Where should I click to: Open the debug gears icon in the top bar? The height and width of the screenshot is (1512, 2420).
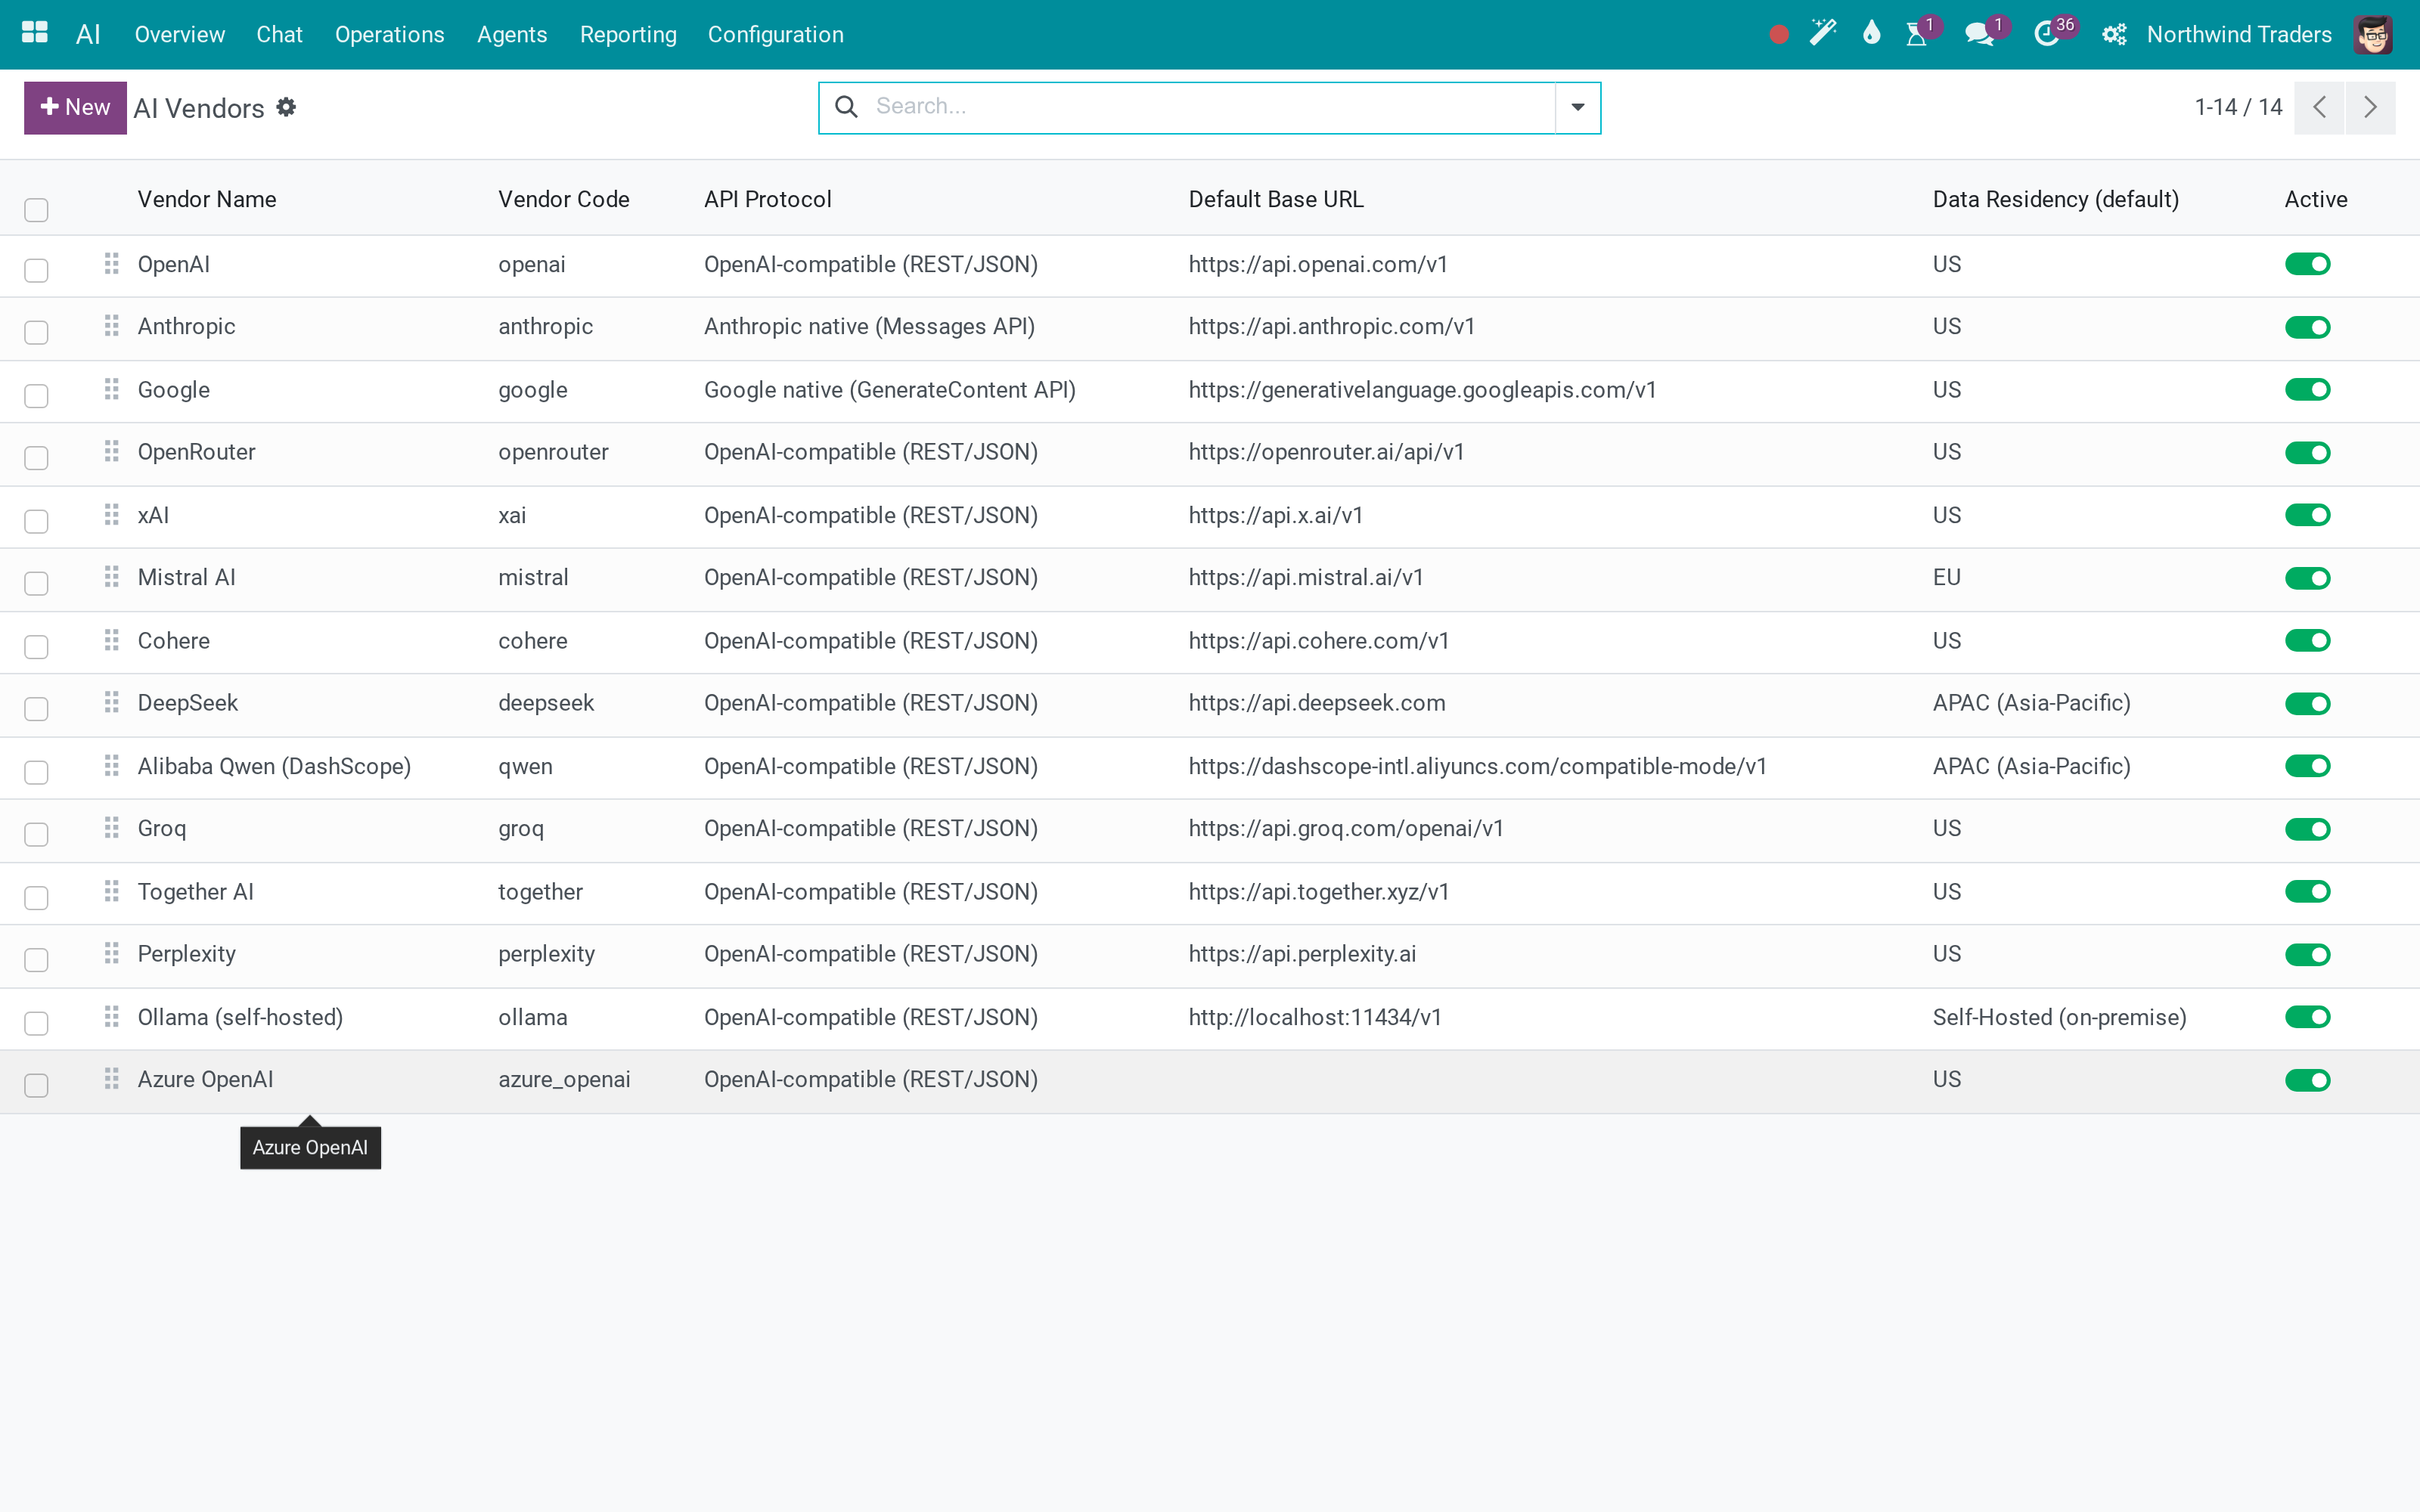2114,35
